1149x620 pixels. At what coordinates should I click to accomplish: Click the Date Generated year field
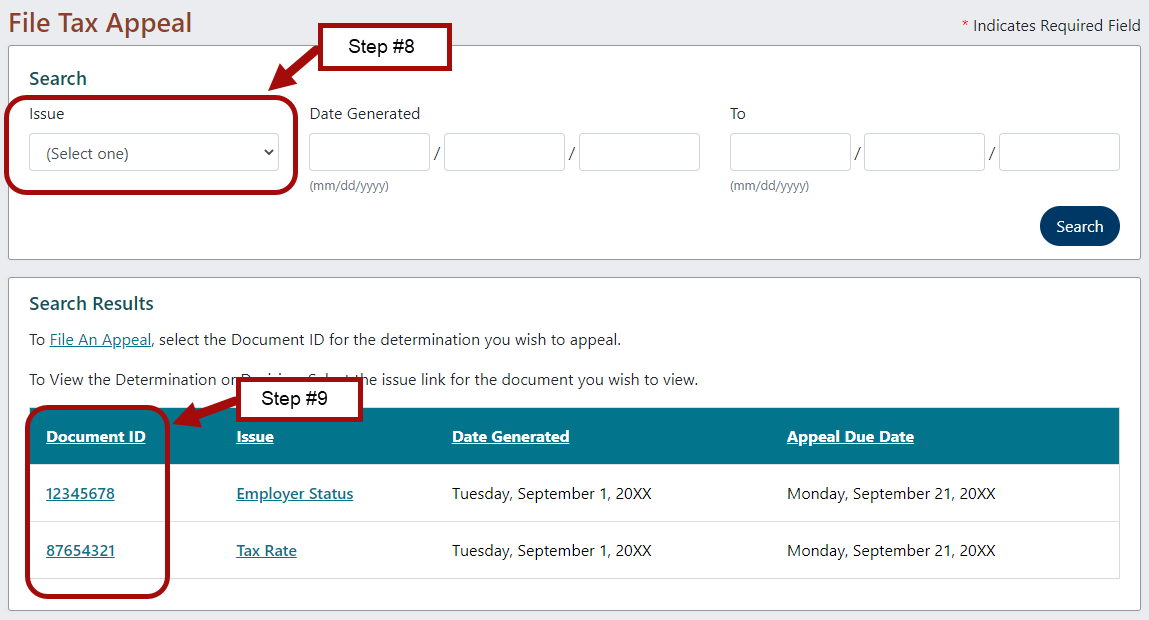coord(639,152)
